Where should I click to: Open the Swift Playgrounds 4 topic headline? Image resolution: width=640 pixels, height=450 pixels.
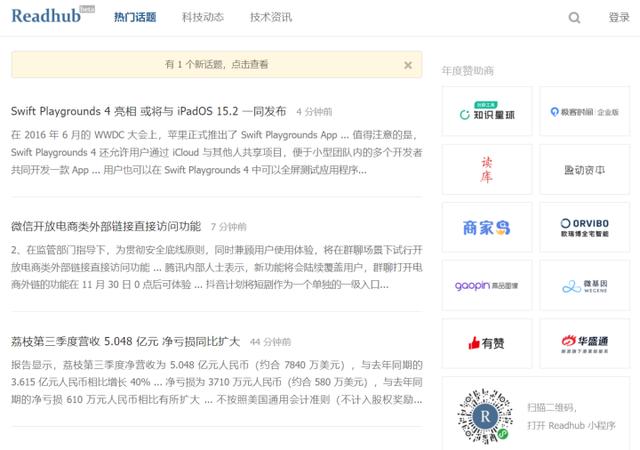(149, 111)
